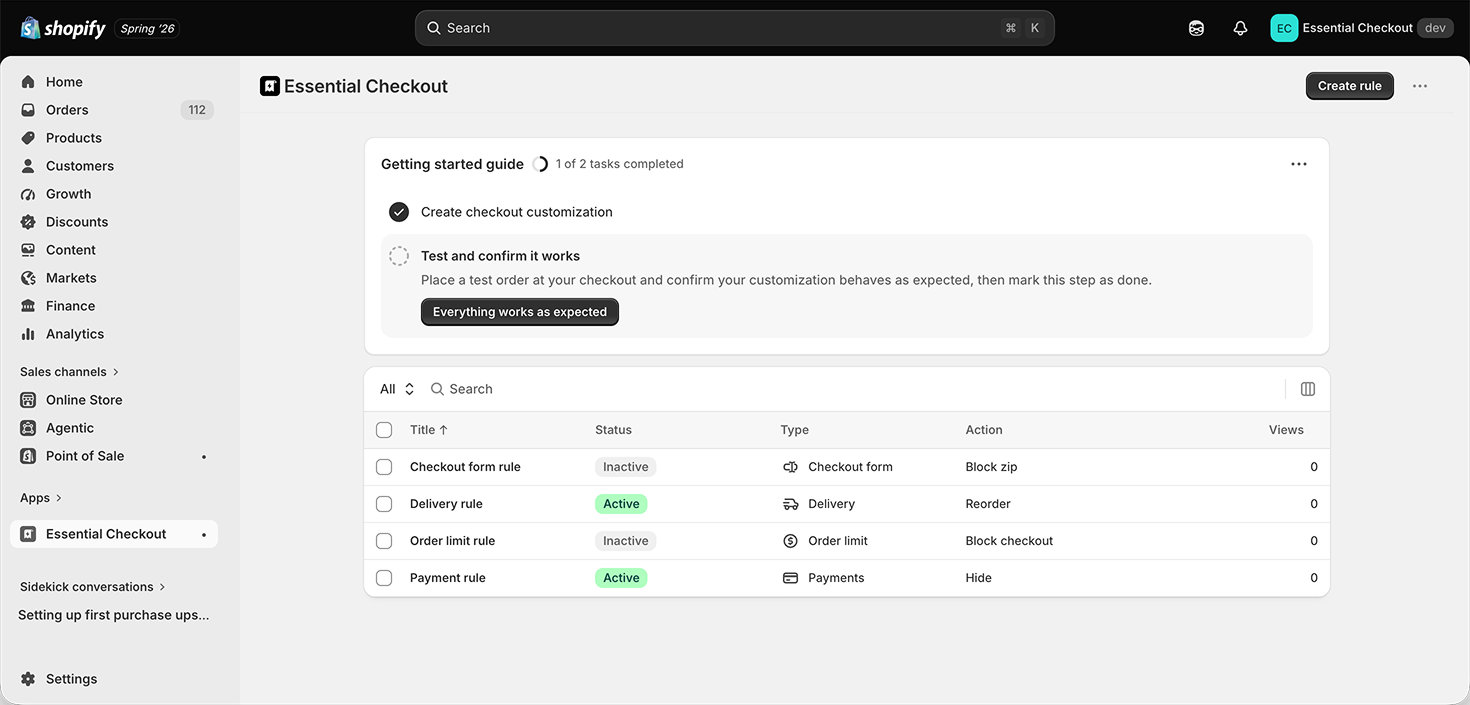Go to Analytics in the sidebar
Image resolution: width=1470 pixels, height=705 pixels.
(x=114, y=334)
